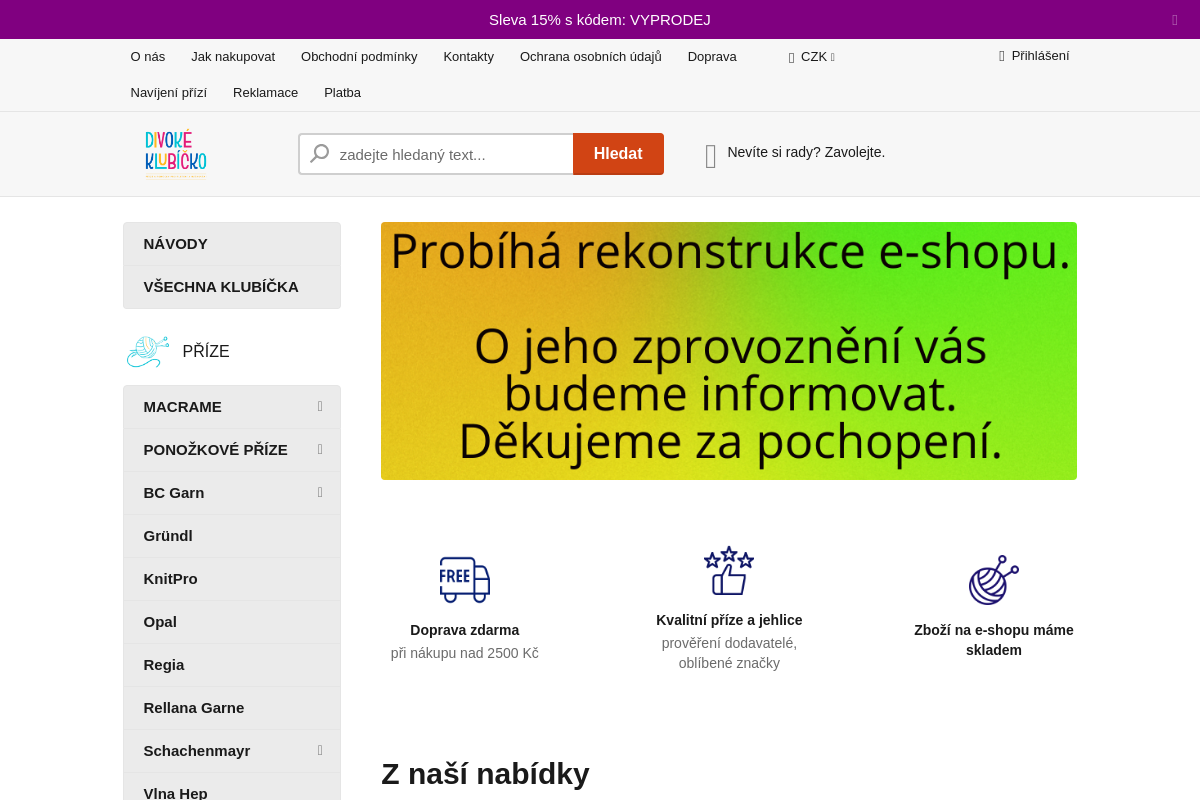Open the O nás page

(148, 57)
